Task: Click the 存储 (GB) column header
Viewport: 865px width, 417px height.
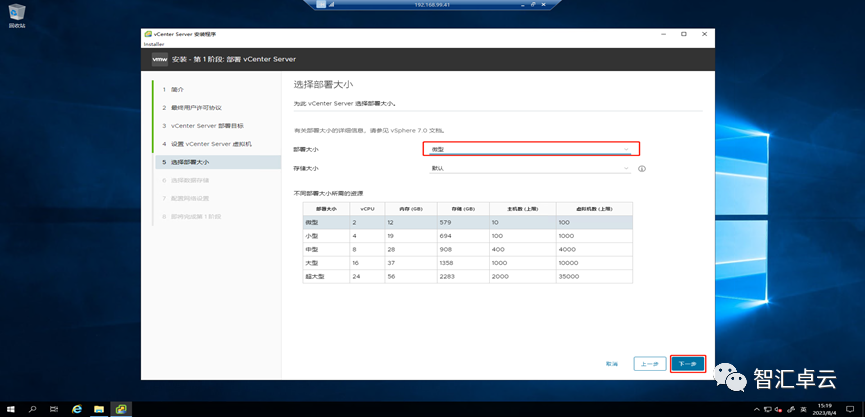Action: click(x=463, y=209)
